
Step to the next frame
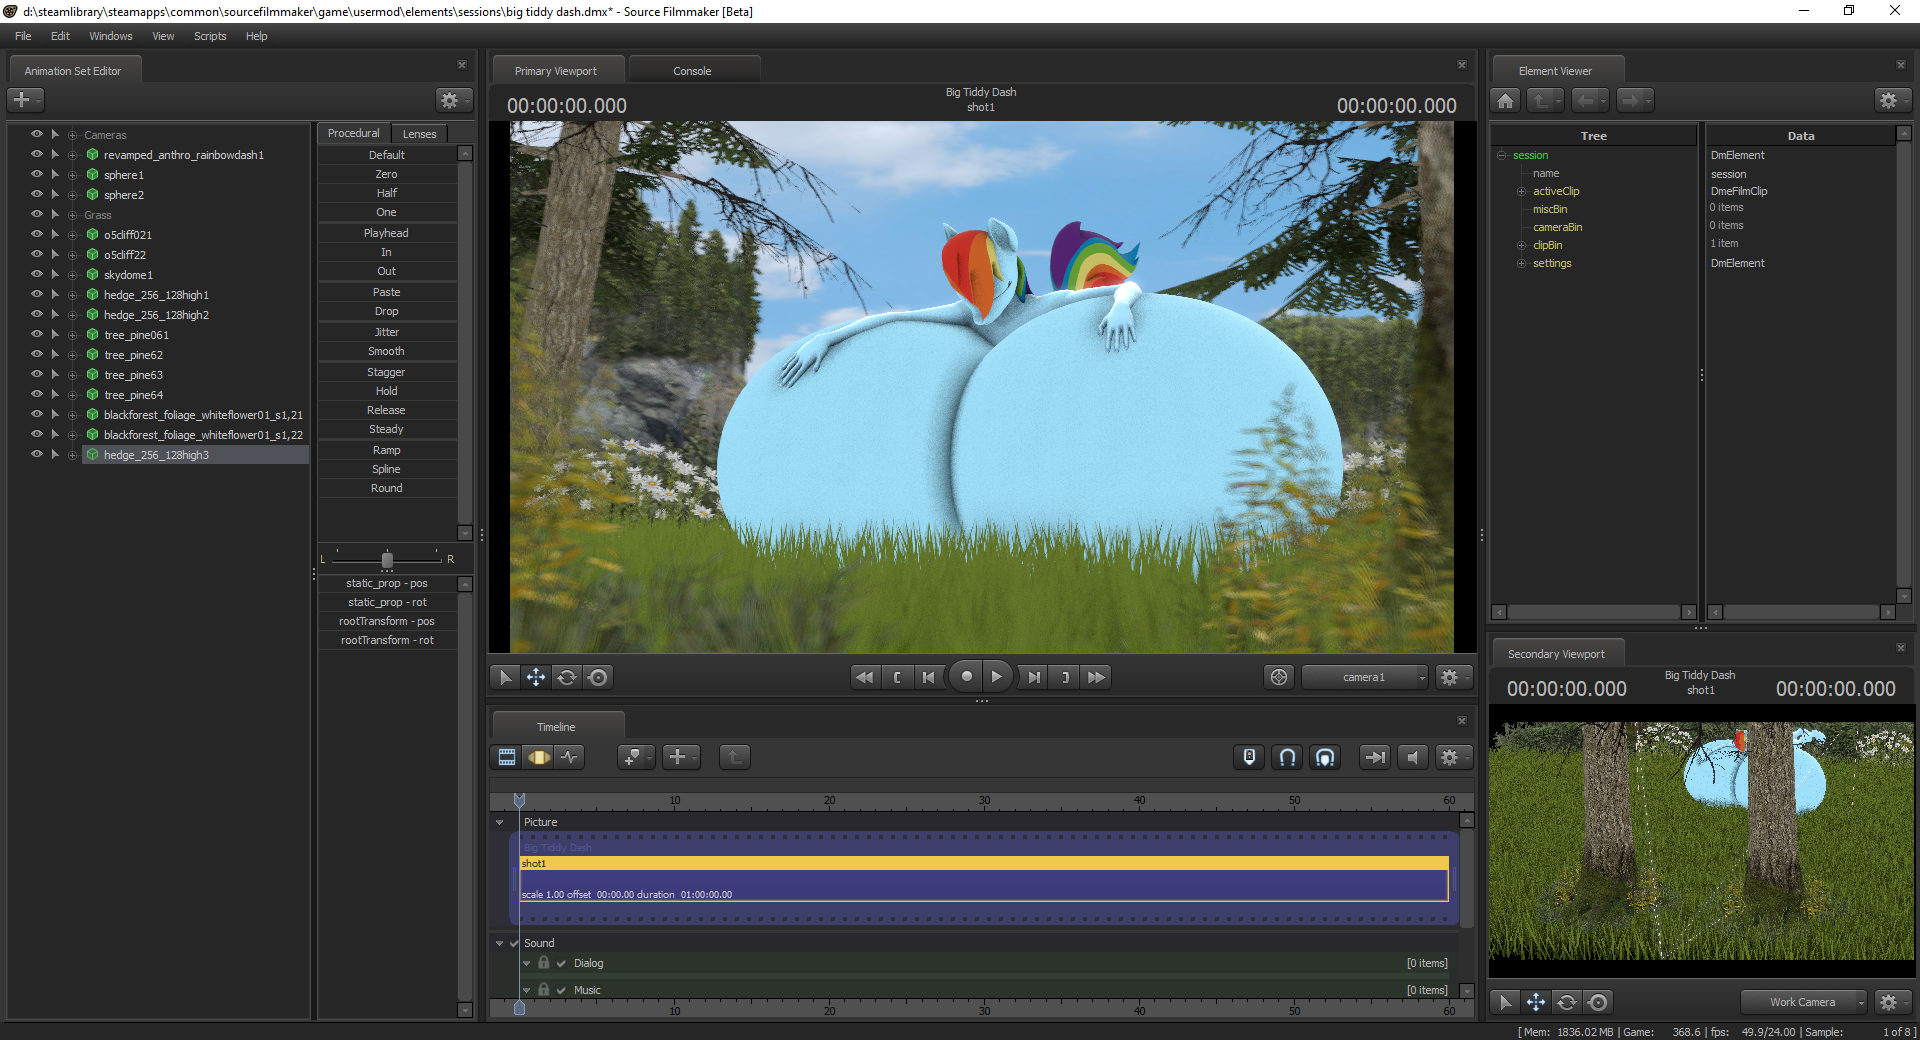tap(1034, 677)
